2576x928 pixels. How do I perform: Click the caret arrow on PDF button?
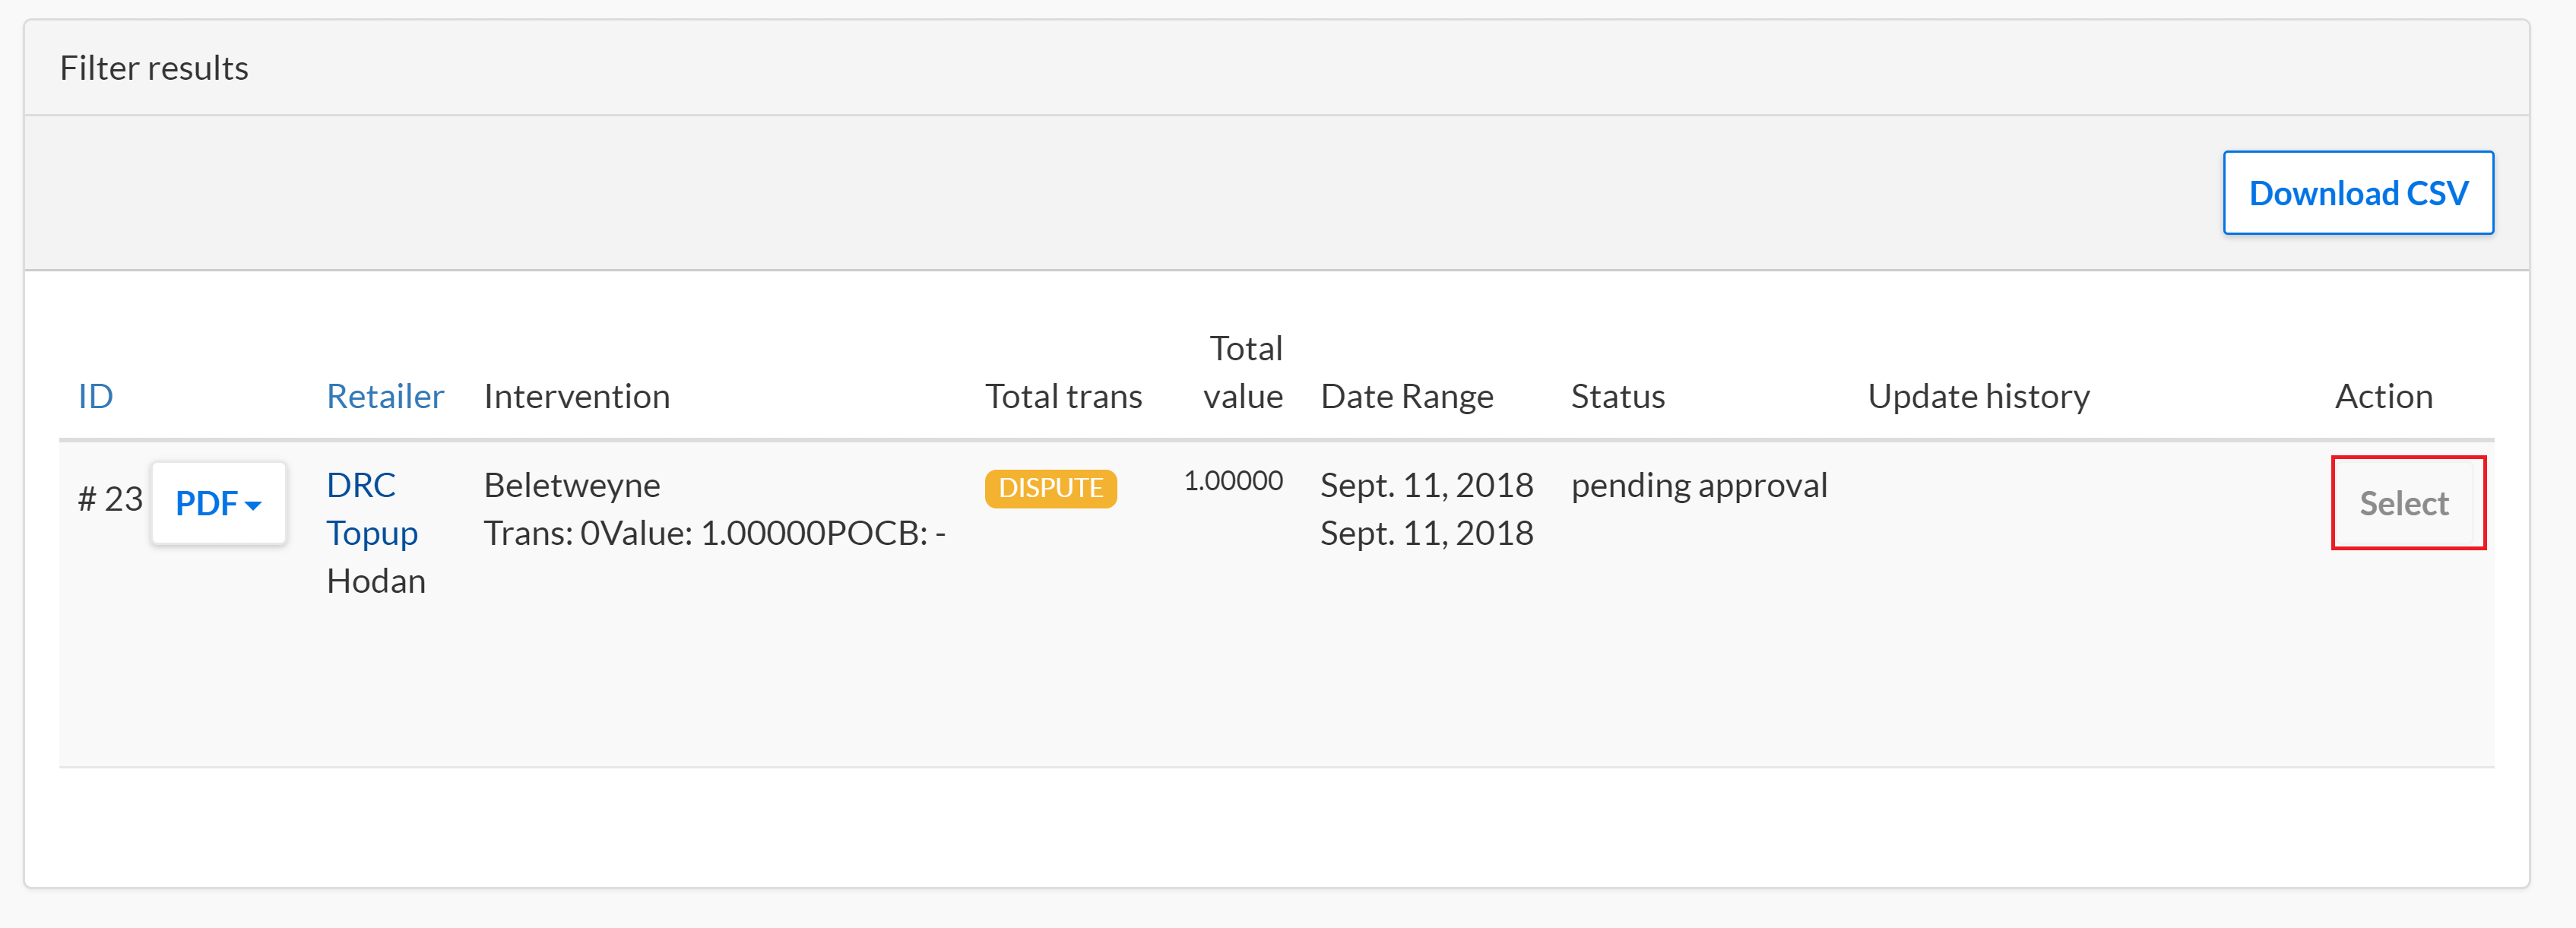click(x=254, y=506)
